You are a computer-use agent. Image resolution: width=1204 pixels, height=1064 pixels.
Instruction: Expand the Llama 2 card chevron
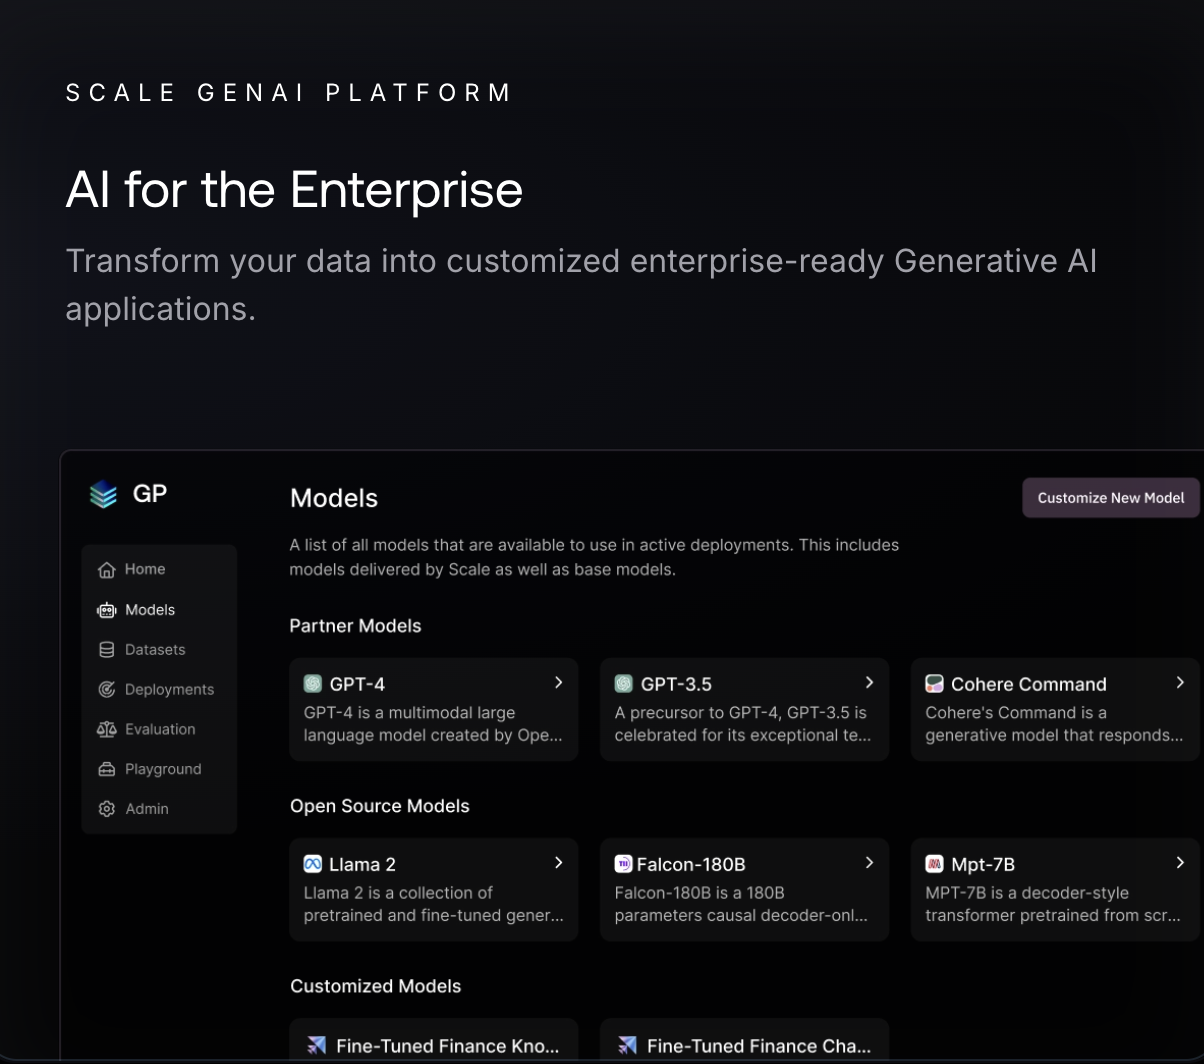pos(558,863)
